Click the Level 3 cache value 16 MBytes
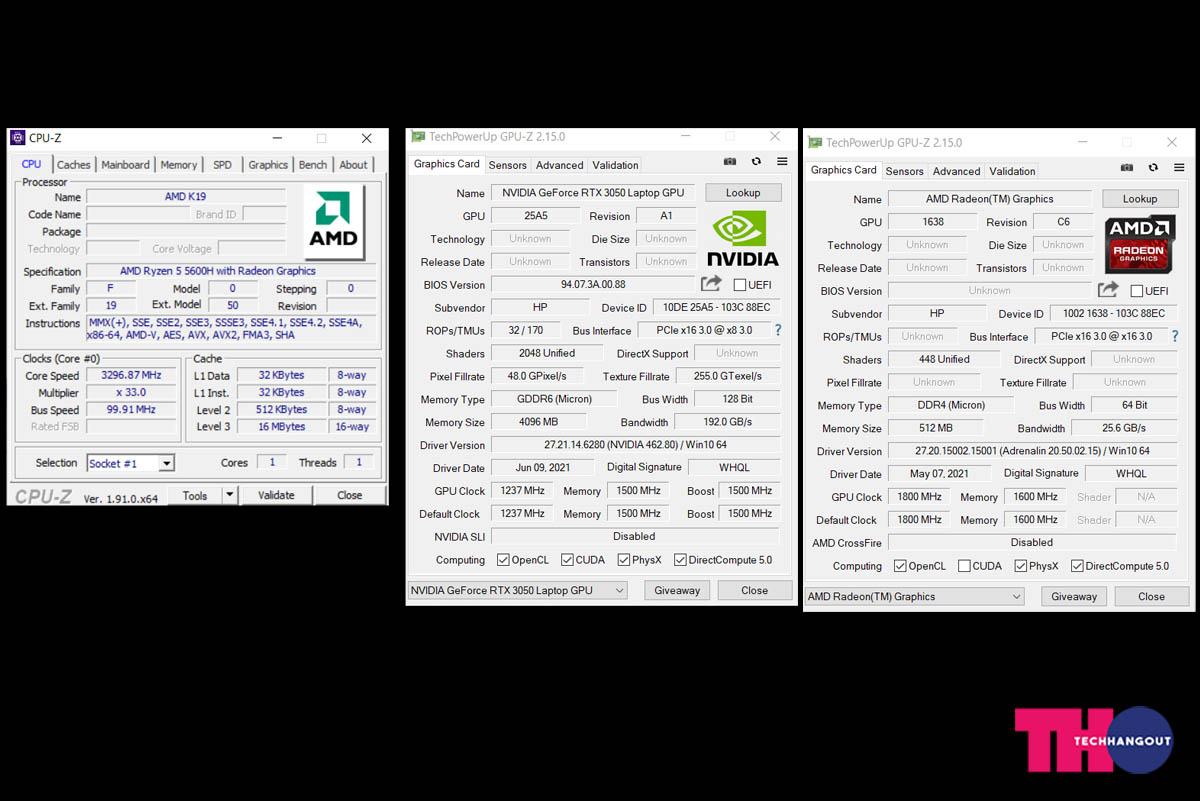 281,426
